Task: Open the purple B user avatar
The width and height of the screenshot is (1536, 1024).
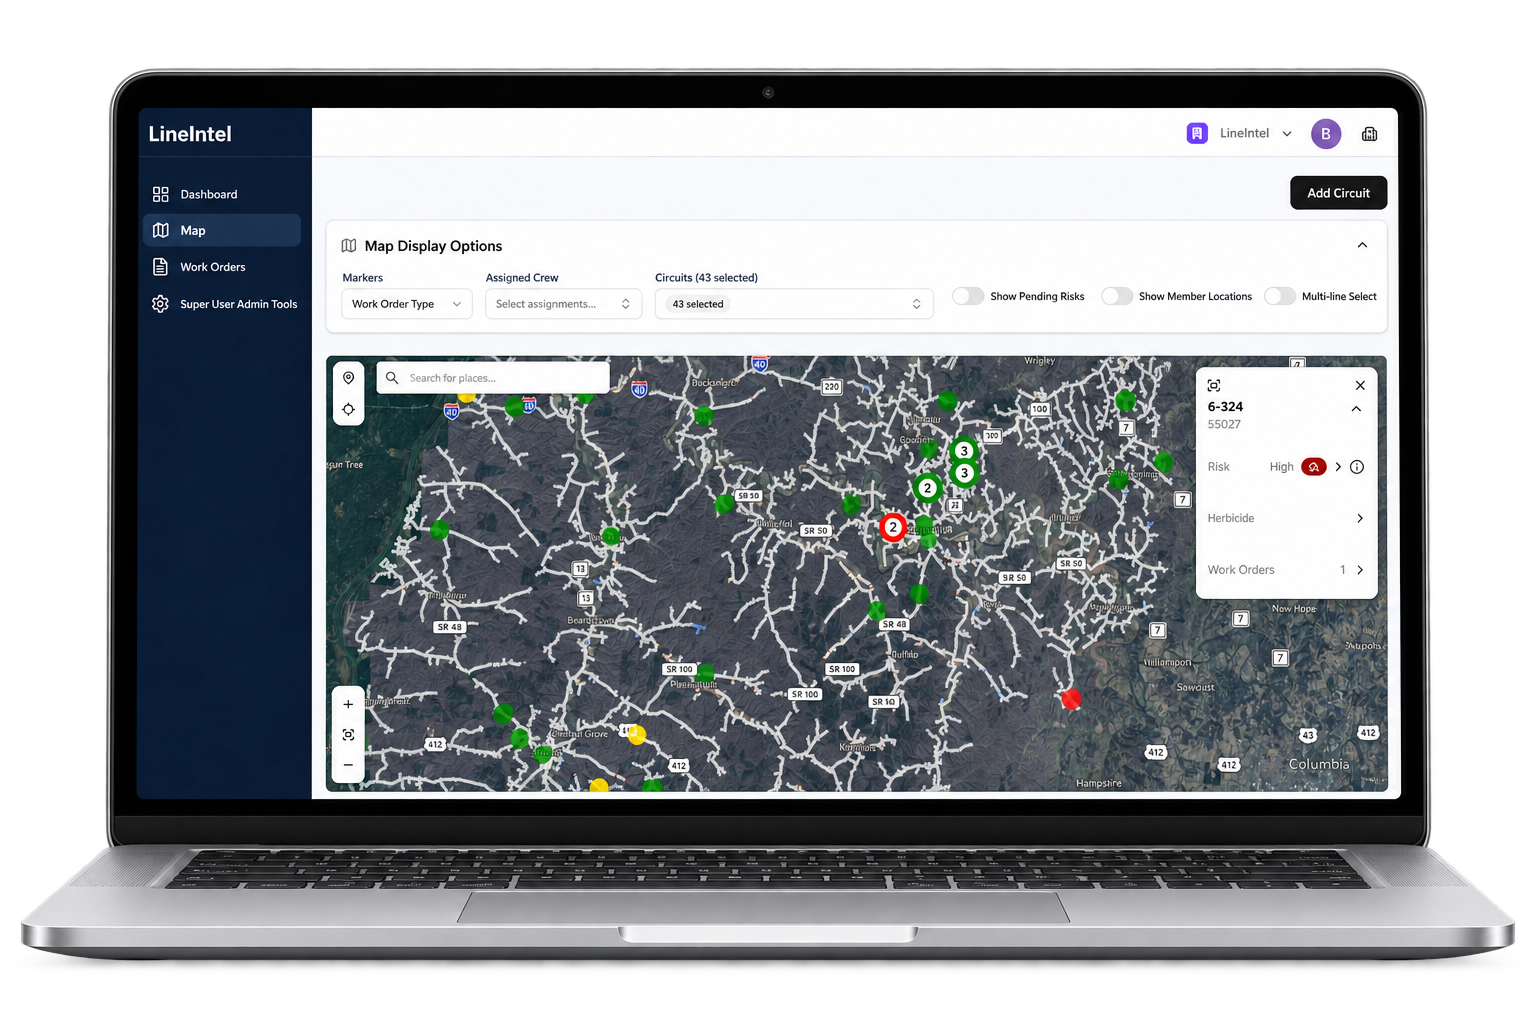Action: point(1326,134)
